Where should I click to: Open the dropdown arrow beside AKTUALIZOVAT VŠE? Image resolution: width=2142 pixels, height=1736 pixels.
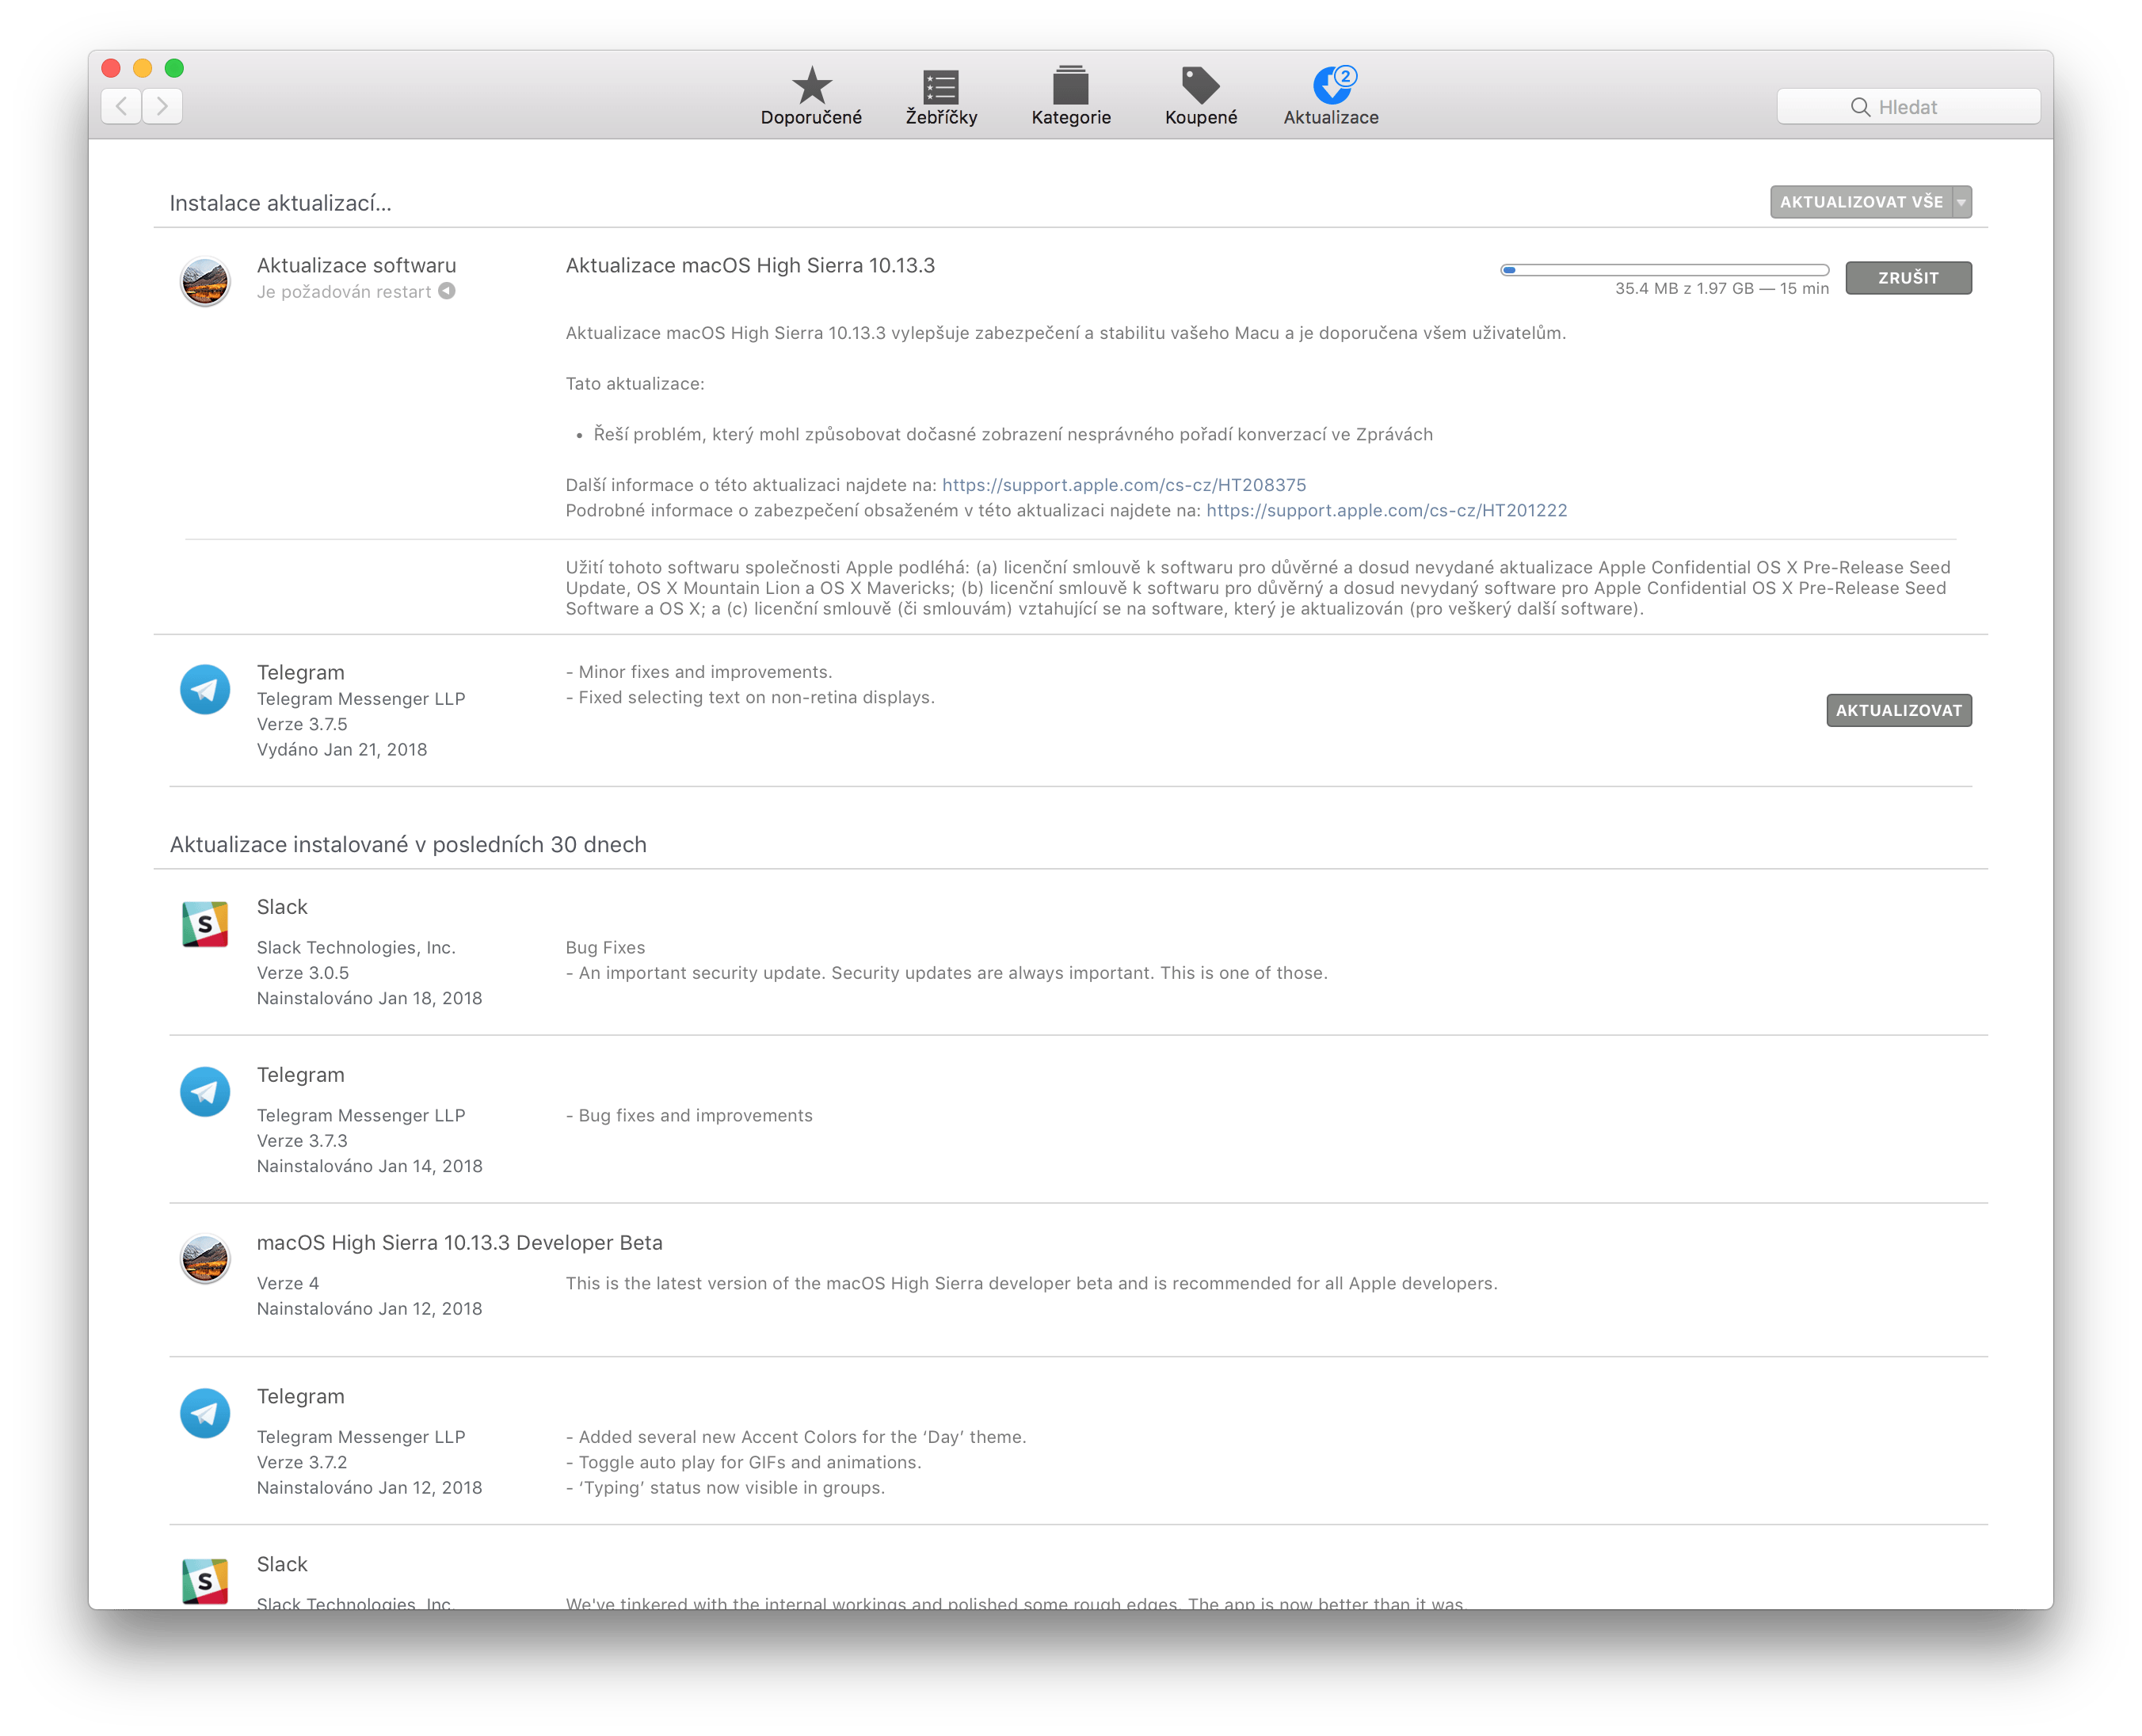coord(1962,202)
